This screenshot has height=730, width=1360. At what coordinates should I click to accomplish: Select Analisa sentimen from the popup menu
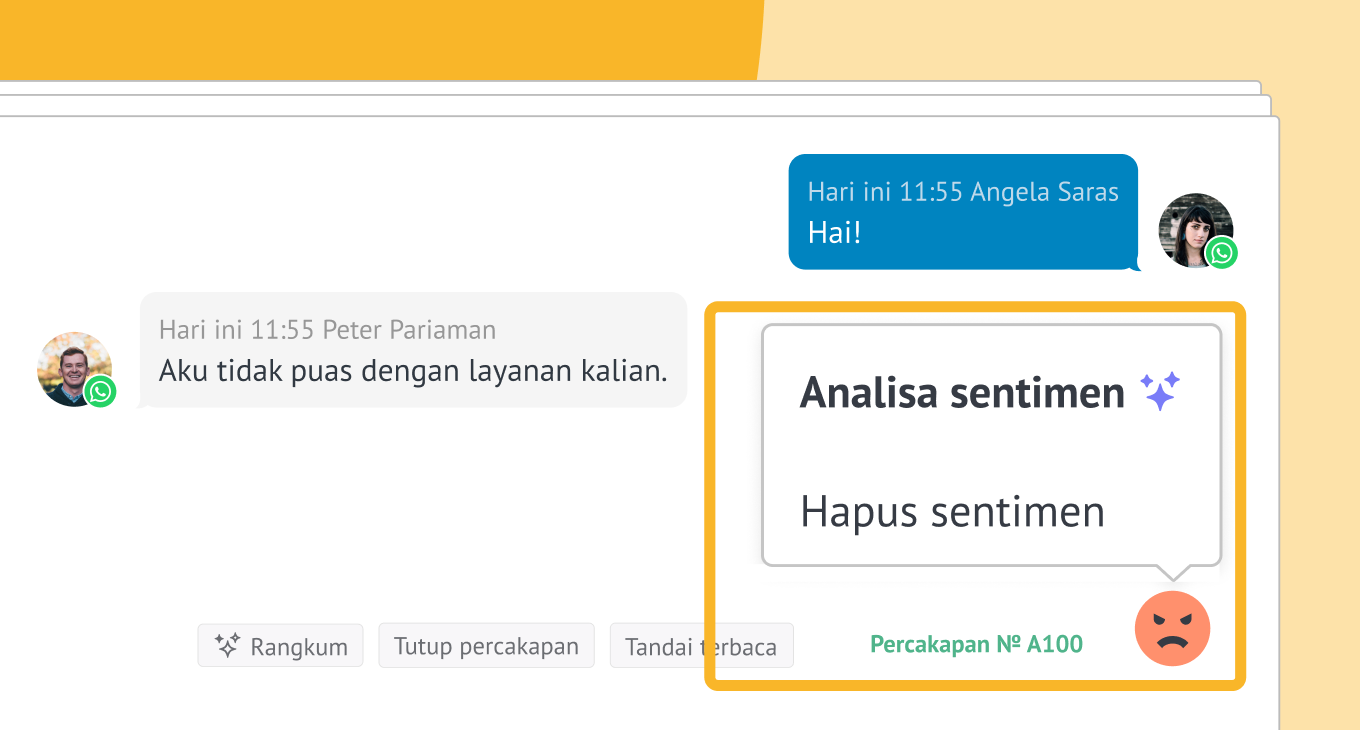point(961,393)
